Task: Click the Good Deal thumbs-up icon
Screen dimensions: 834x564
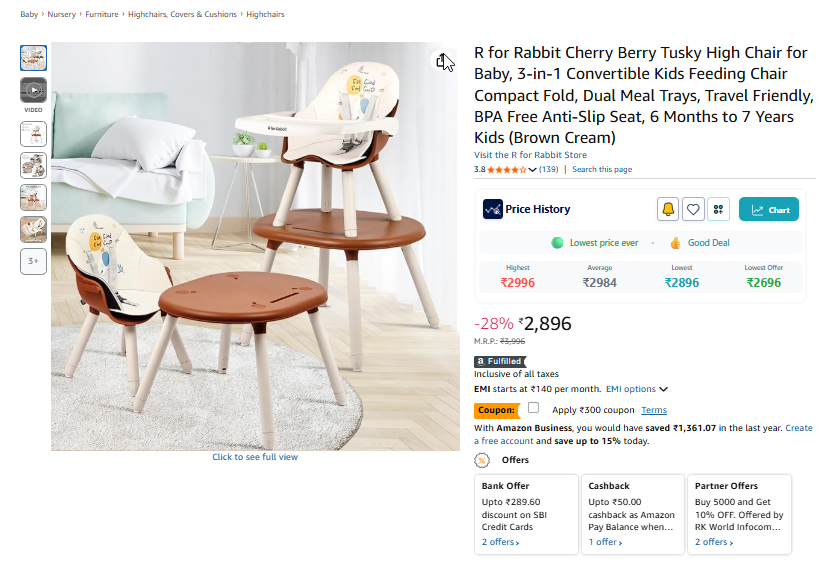Action: (675, 243)
